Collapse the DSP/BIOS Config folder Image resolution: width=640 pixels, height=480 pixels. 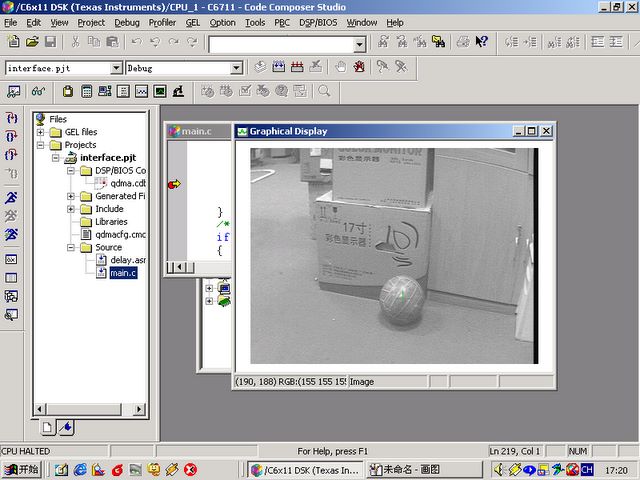point(71,171)
